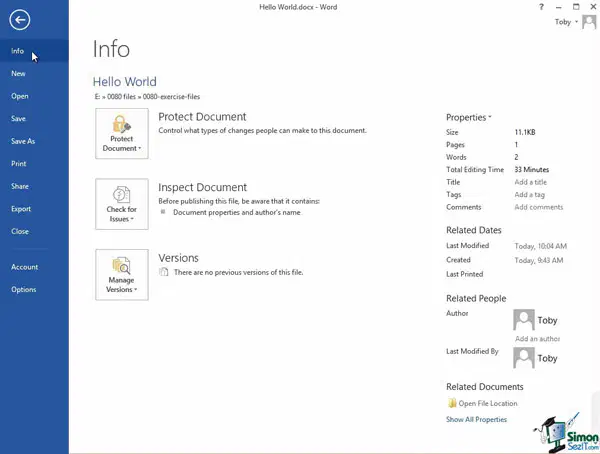Click the file path '0080-exercise-files'
The width and height of the screenshot is (600, 454).
tap(171, 96)
